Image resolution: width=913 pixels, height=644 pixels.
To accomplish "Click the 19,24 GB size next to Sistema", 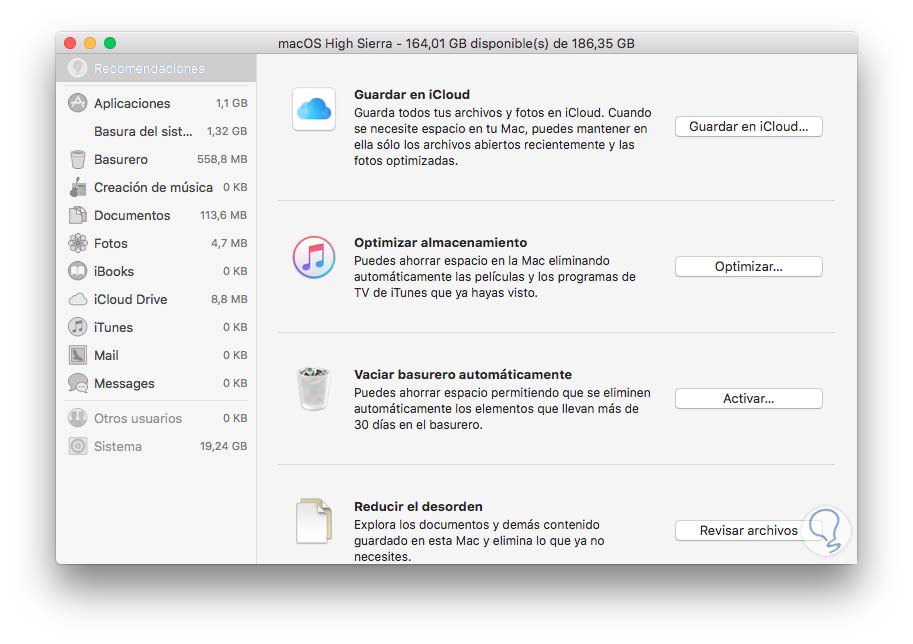I will [224, 446].
